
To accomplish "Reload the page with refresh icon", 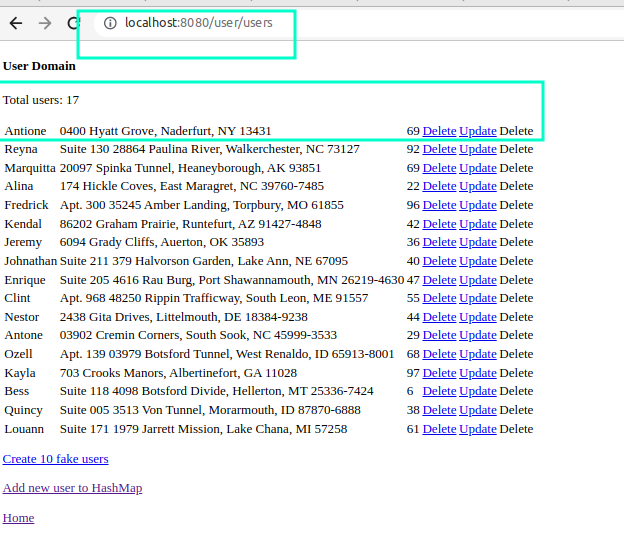I will (73, 23).
